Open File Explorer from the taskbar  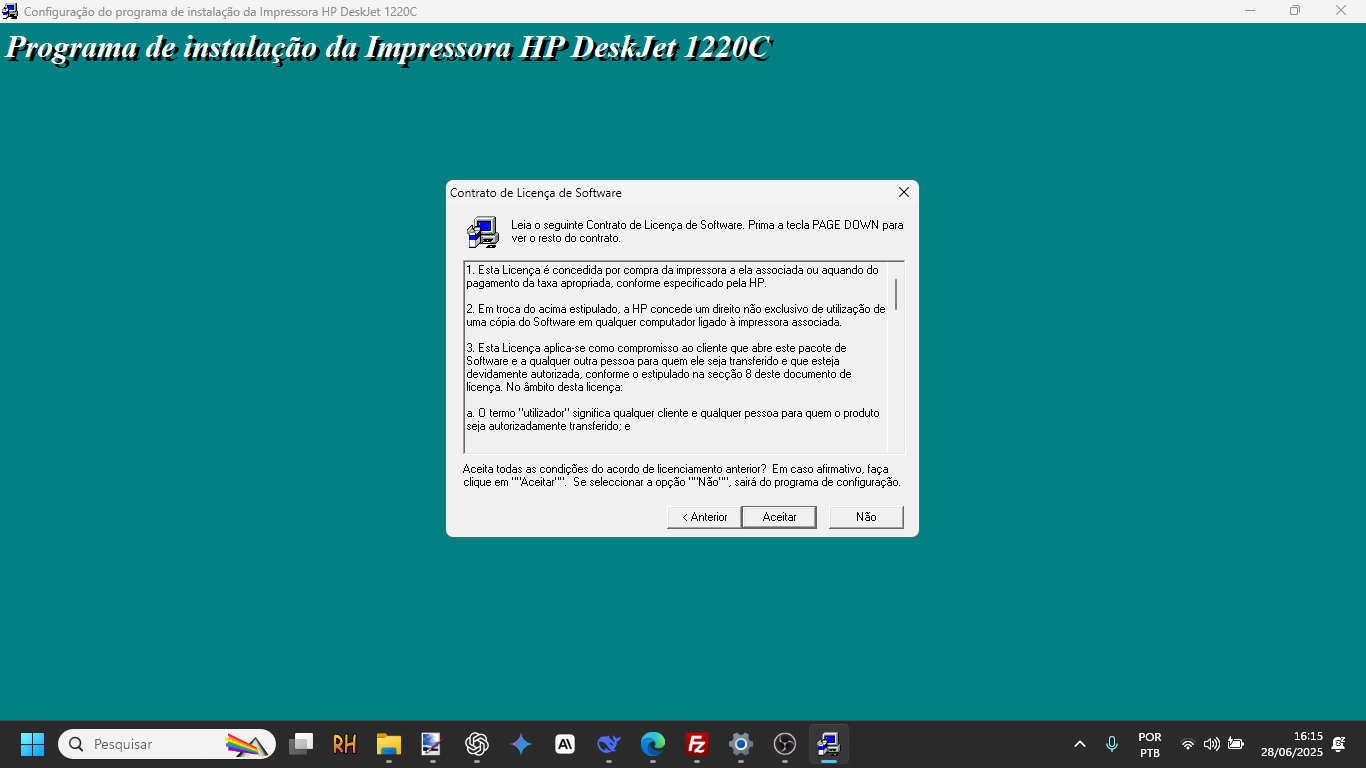[389, 744]
